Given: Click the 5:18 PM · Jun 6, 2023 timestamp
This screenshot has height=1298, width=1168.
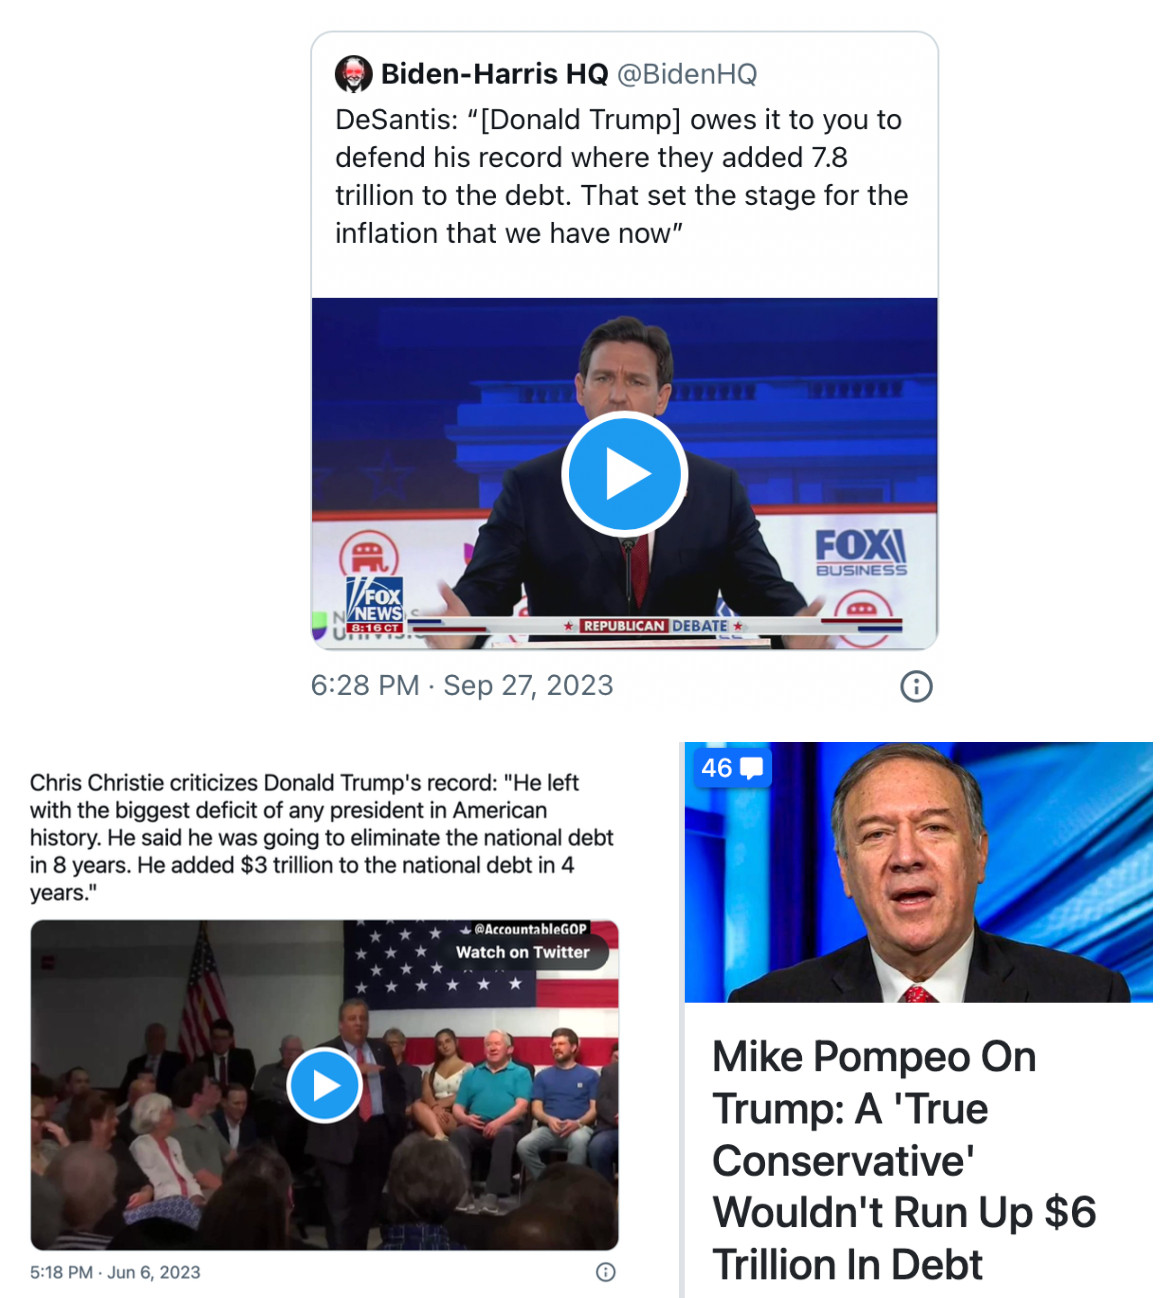Looking at the screenshot, I should (x=115, y=1272).
